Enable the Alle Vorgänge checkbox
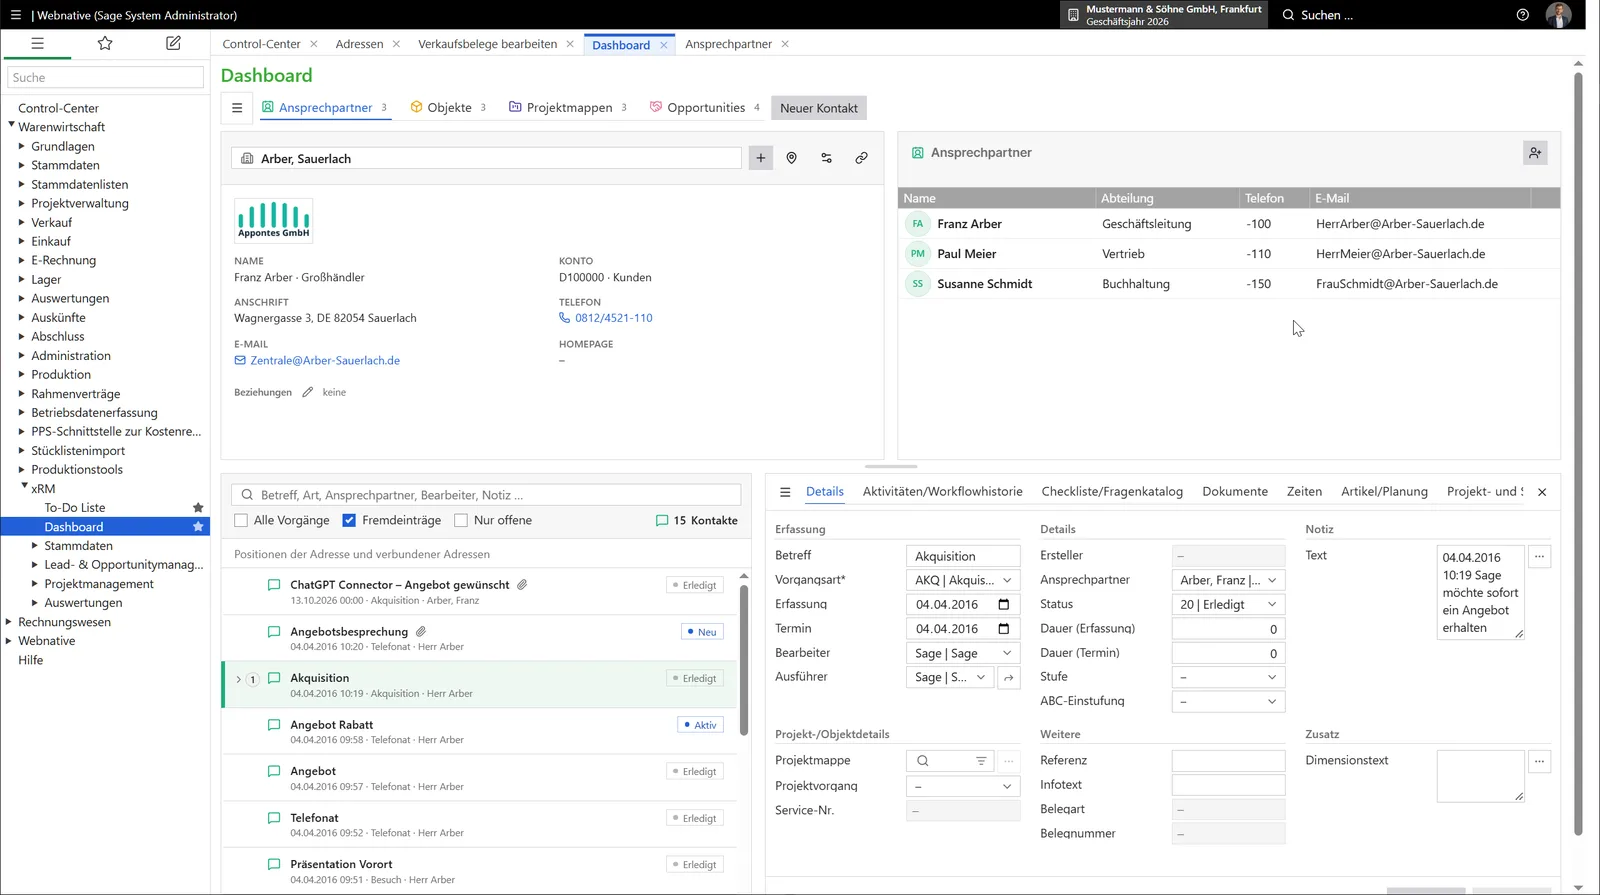The height and width of the screenshot is (895, 1600). 241,520
